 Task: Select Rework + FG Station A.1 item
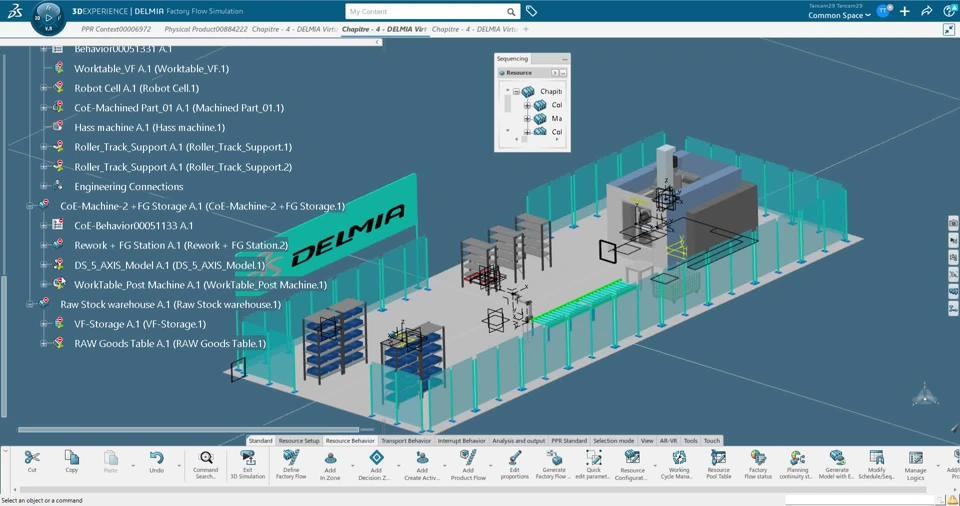point(181,245)
